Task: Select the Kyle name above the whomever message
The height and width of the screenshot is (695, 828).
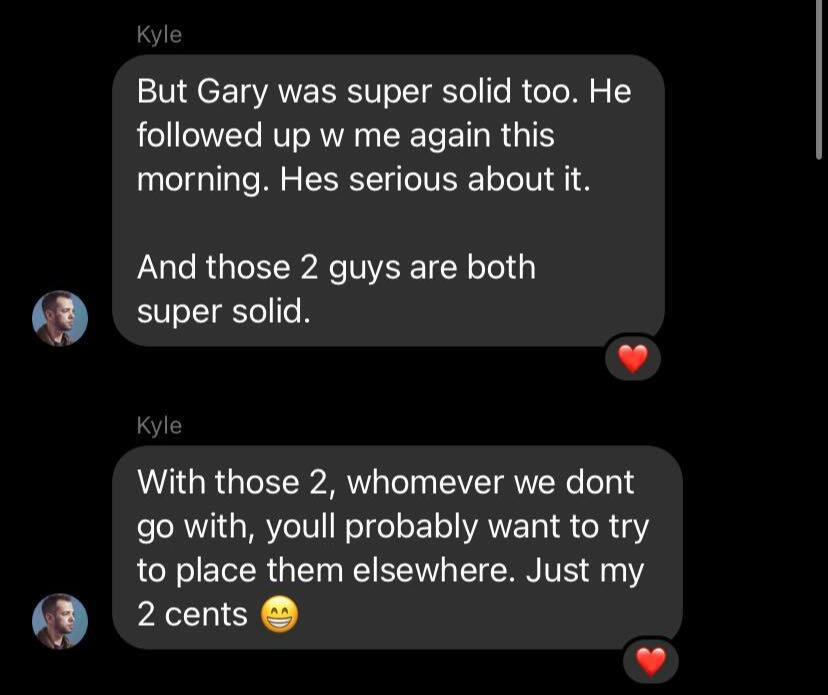Action: (159, 426)
